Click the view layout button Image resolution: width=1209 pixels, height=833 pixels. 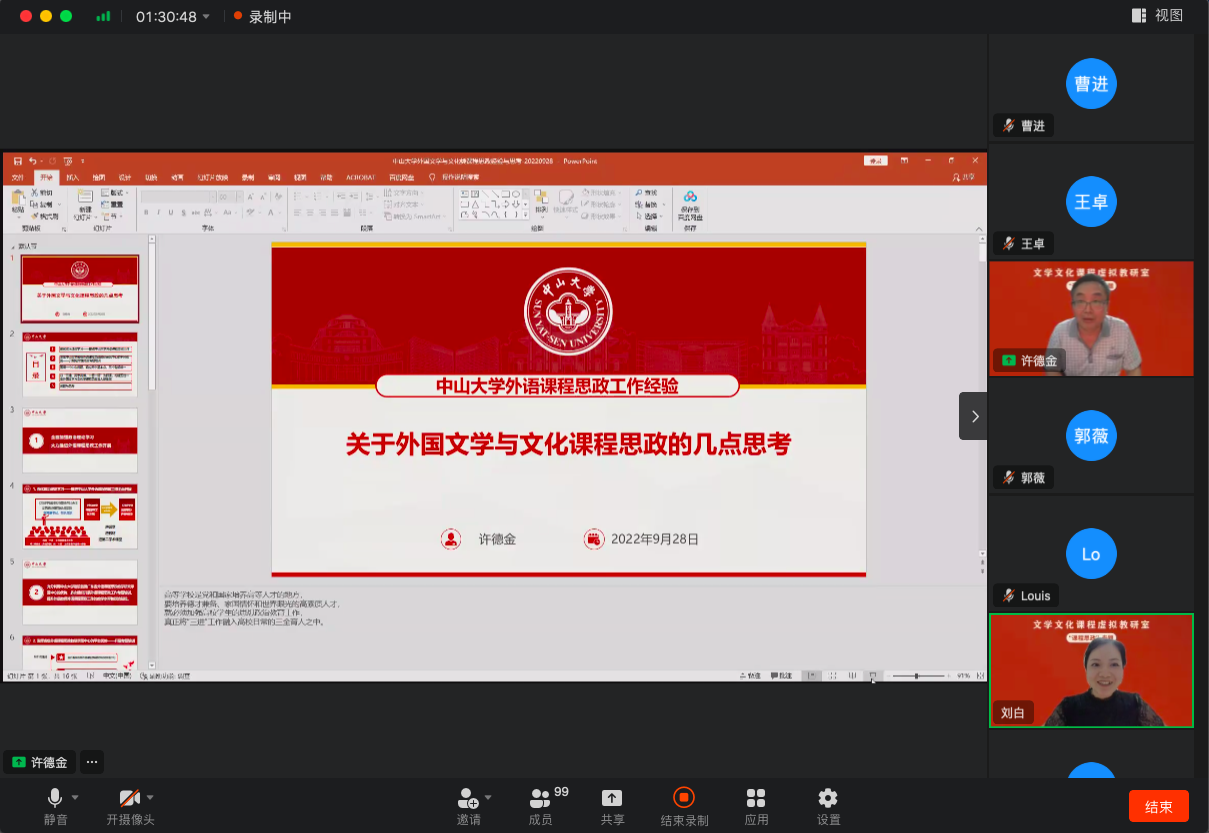click(x=1157, y=16)
